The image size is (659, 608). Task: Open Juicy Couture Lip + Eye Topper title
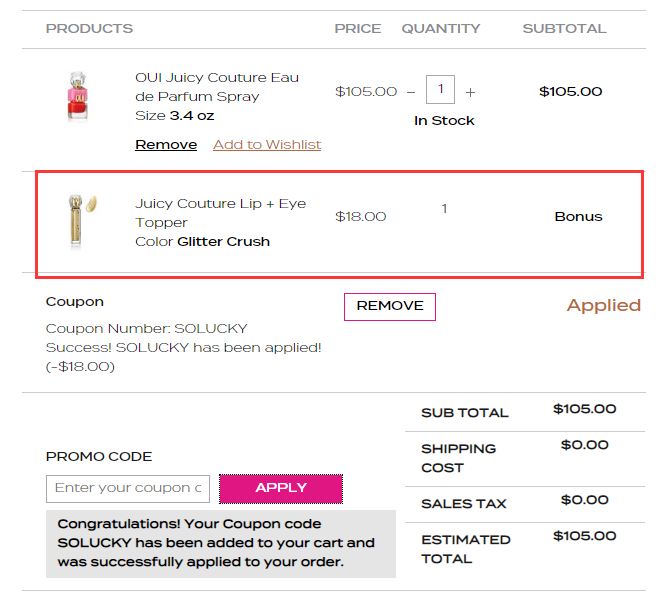(220, 213)
